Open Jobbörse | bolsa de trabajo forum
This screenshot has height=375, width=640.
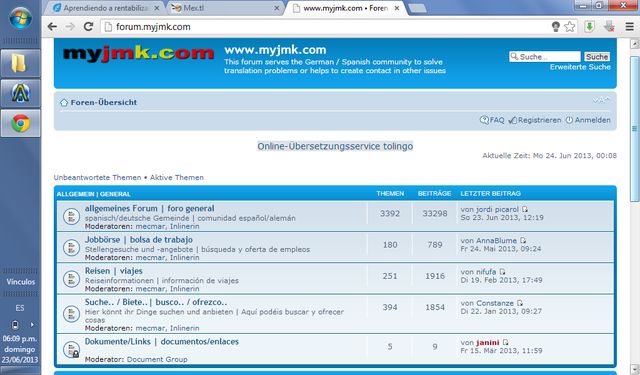pyautogui.click(x=139, y=240)
